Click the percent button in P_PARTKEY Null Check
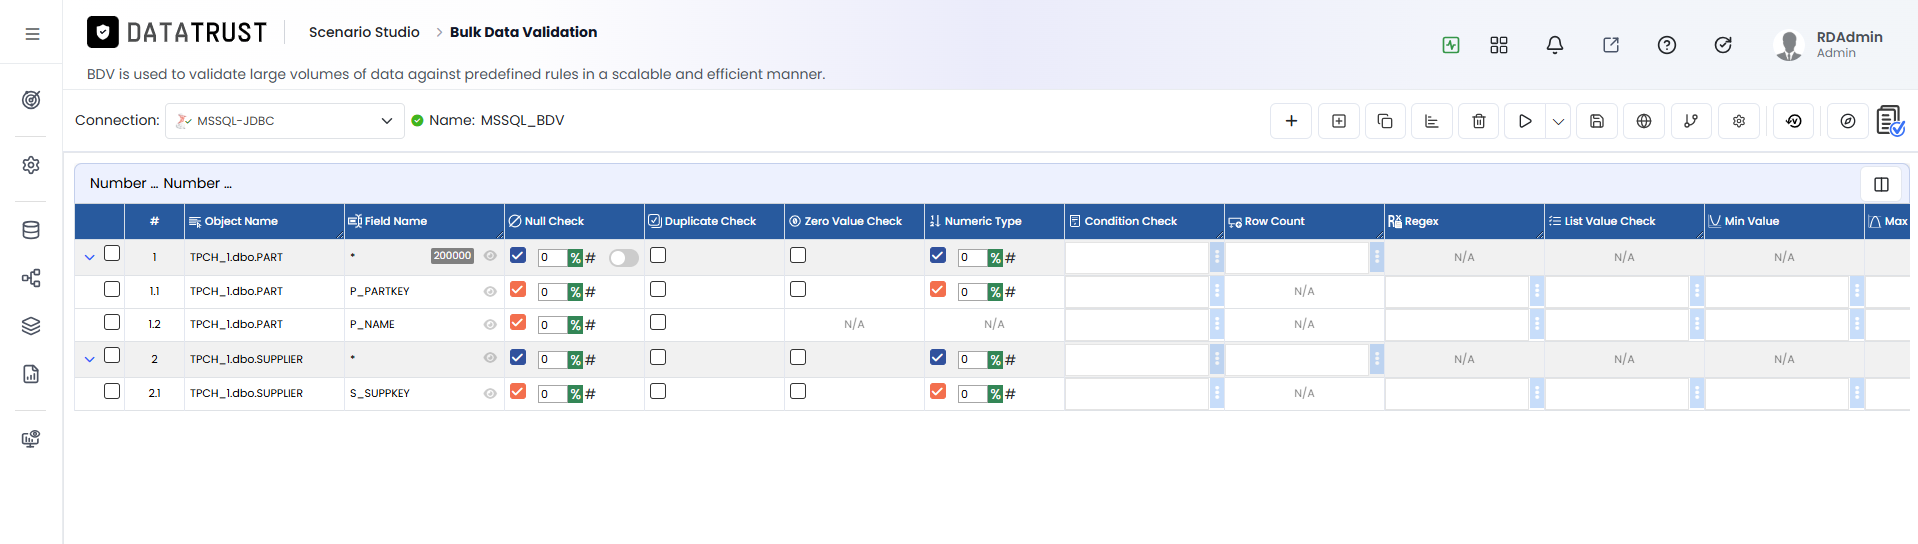The height and width of the screenshot is (544, 1918). [575, 292]
